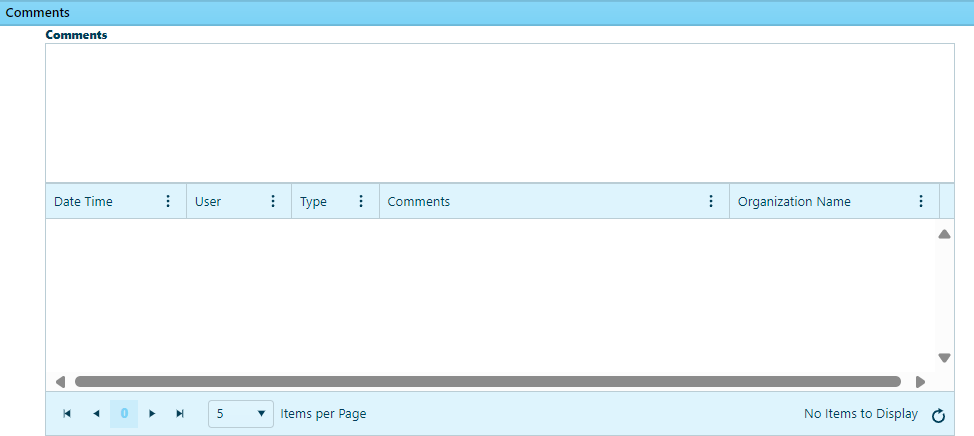Screen dimensions: 974x436
Task: Open the Type column options menu
Action: pyautogui.click(x=361, y=201)
